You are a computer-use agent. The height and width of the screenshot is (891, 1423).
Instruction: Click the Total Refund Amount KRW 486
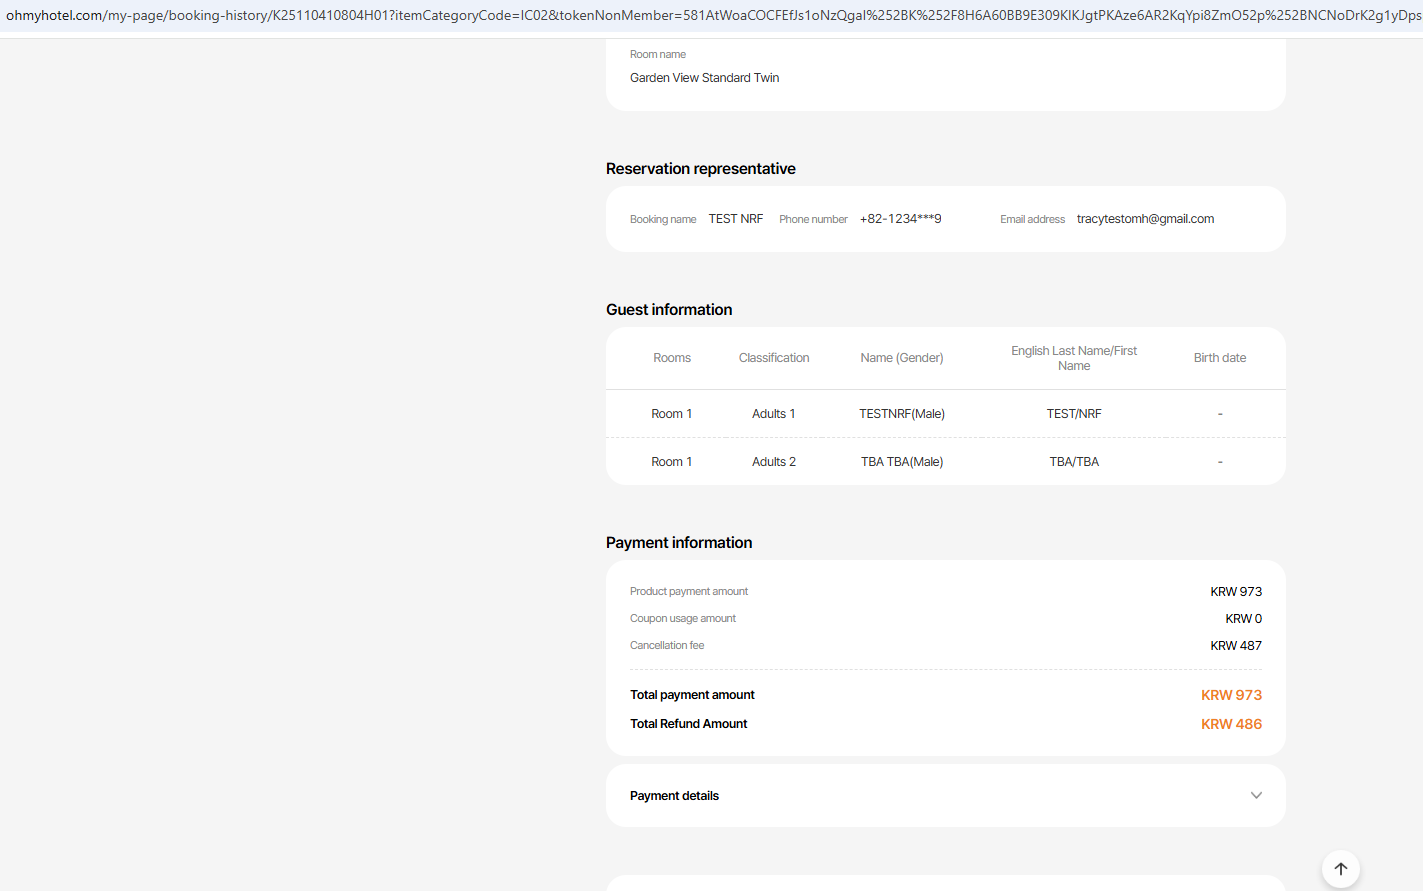tap(1231, 724)
